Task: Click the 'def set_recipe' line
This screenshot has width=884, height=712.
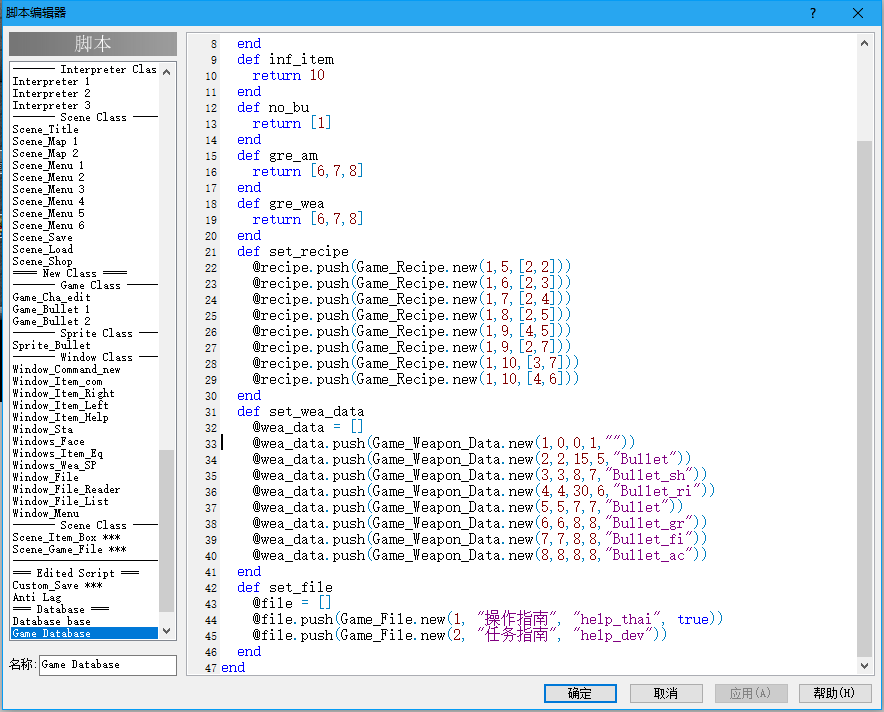Action: coord(293,251)
